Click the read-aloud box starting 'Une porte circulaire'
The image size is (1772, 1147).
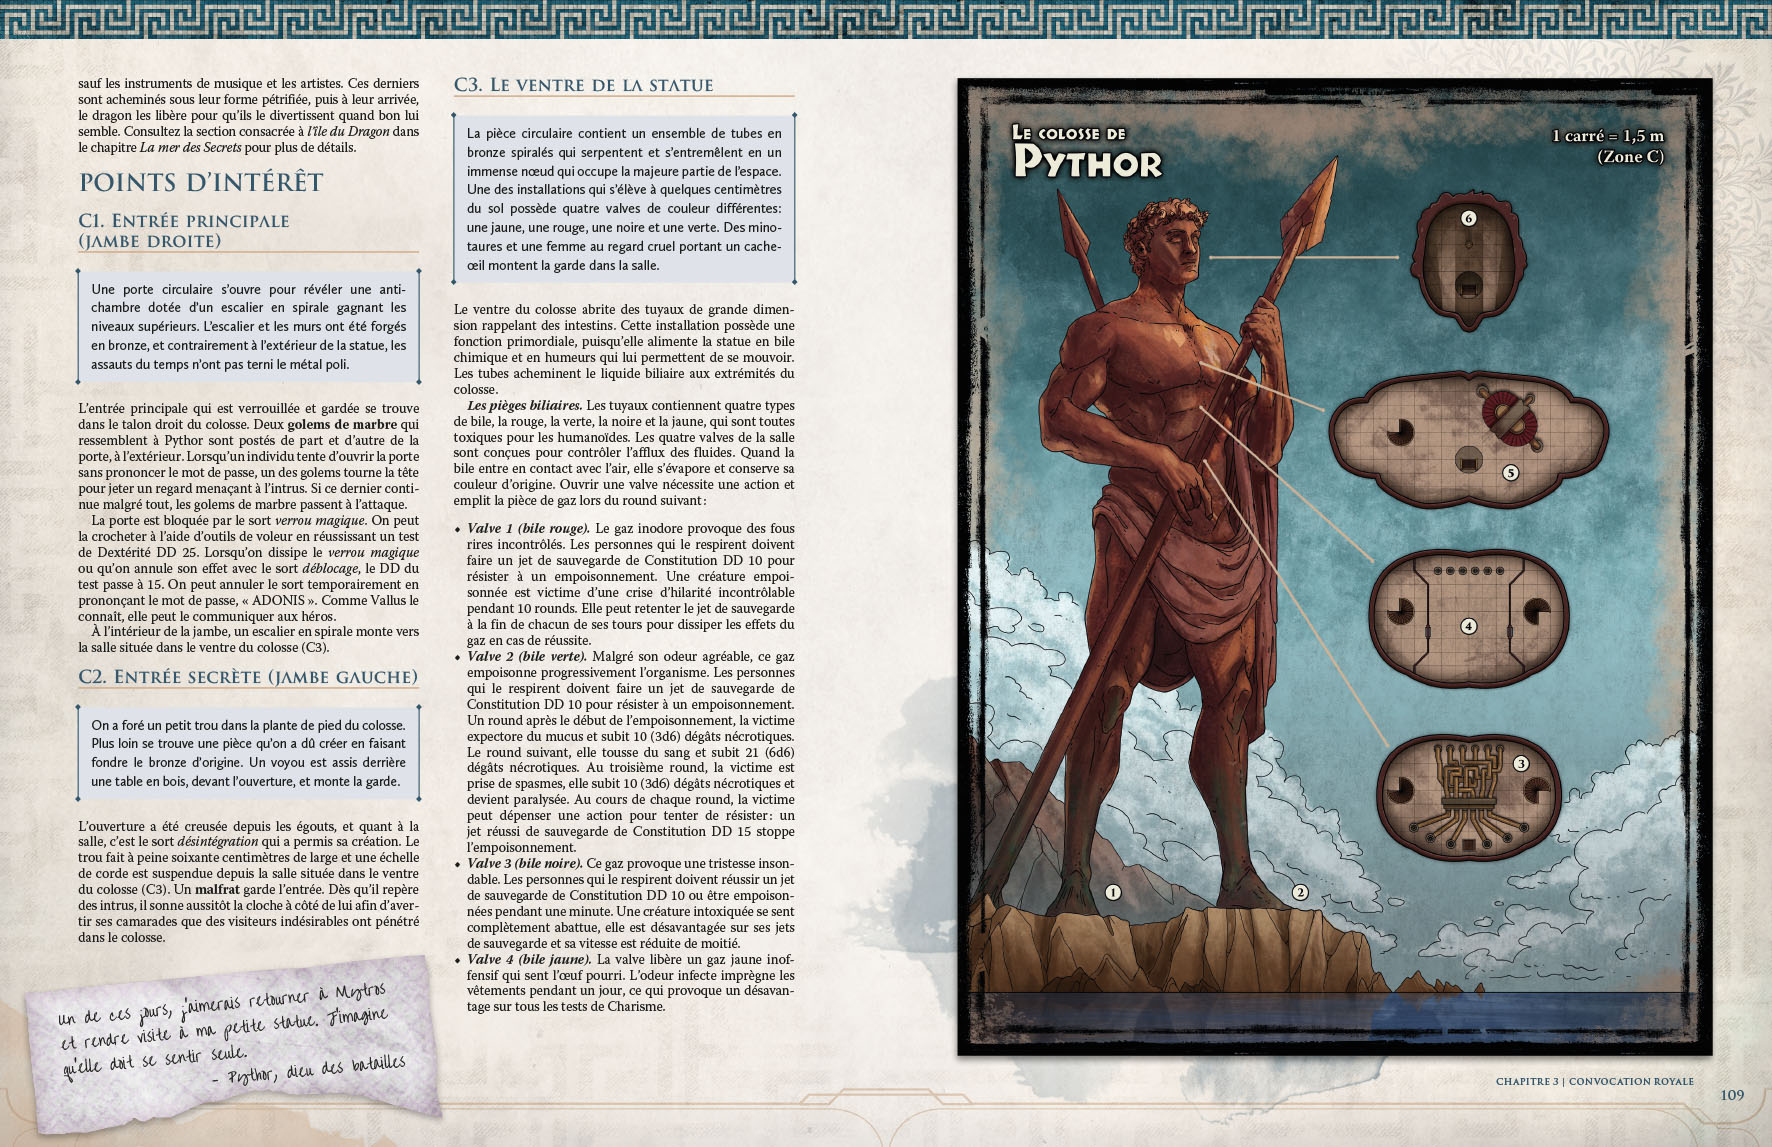[x=248, y=326]
